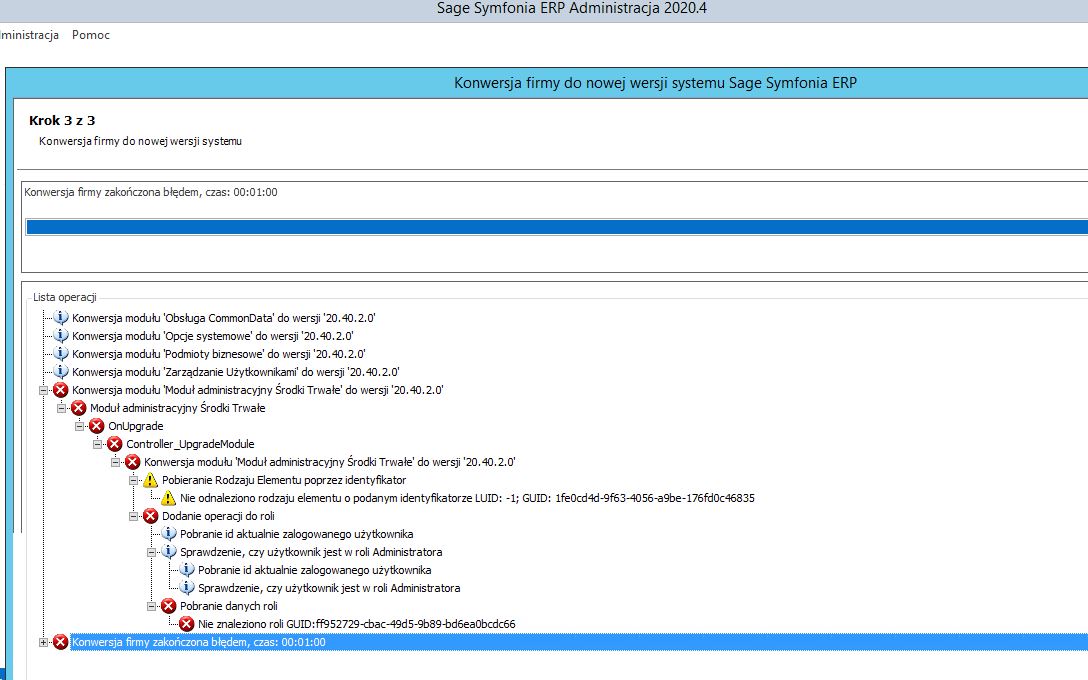The width and height of the screenshot is (1088, 680).
Task: Click the info icon beside 'Obsługa CommonData' row
Action: tap(61, 318)
